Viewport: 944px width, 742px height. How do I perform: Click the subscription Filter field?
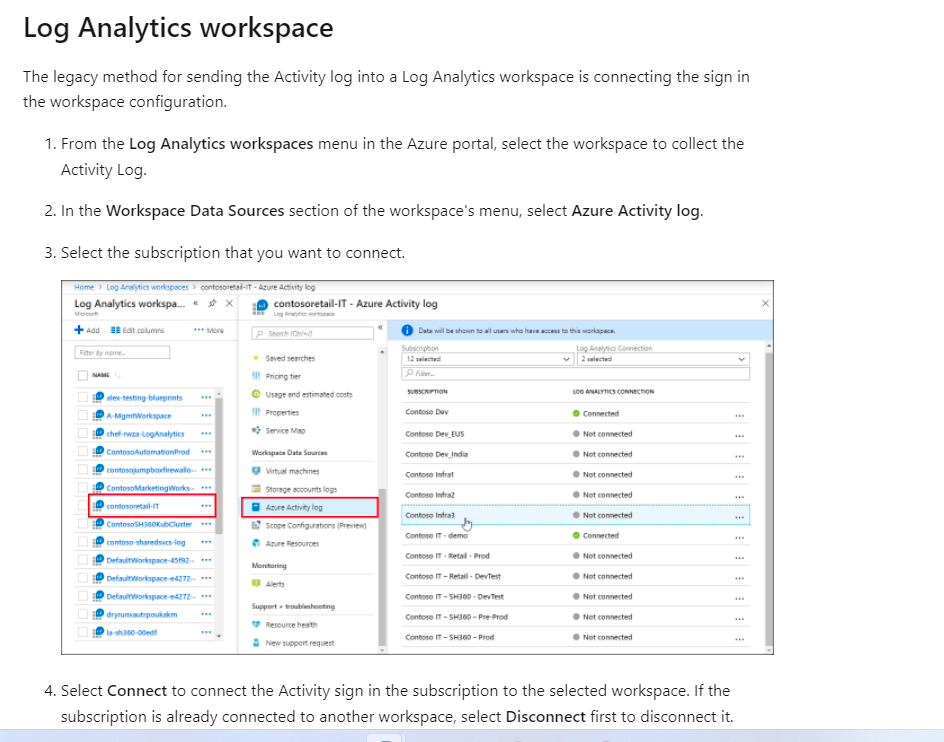(576, 373)
